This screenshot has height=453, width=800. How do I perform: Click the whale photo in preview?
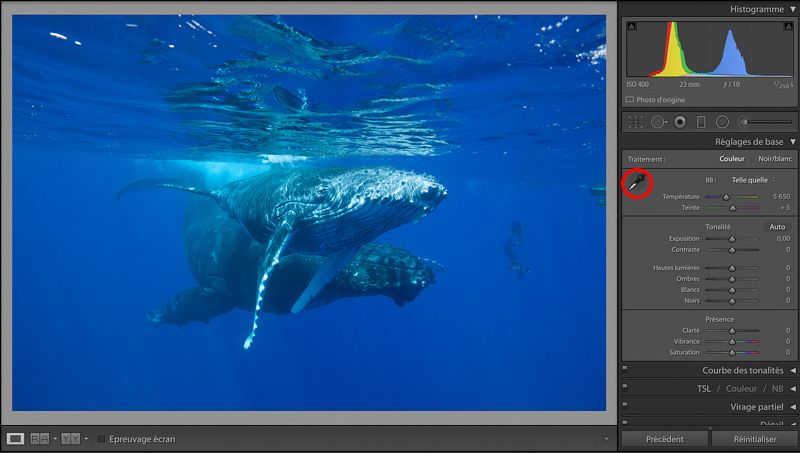(309, 213)
